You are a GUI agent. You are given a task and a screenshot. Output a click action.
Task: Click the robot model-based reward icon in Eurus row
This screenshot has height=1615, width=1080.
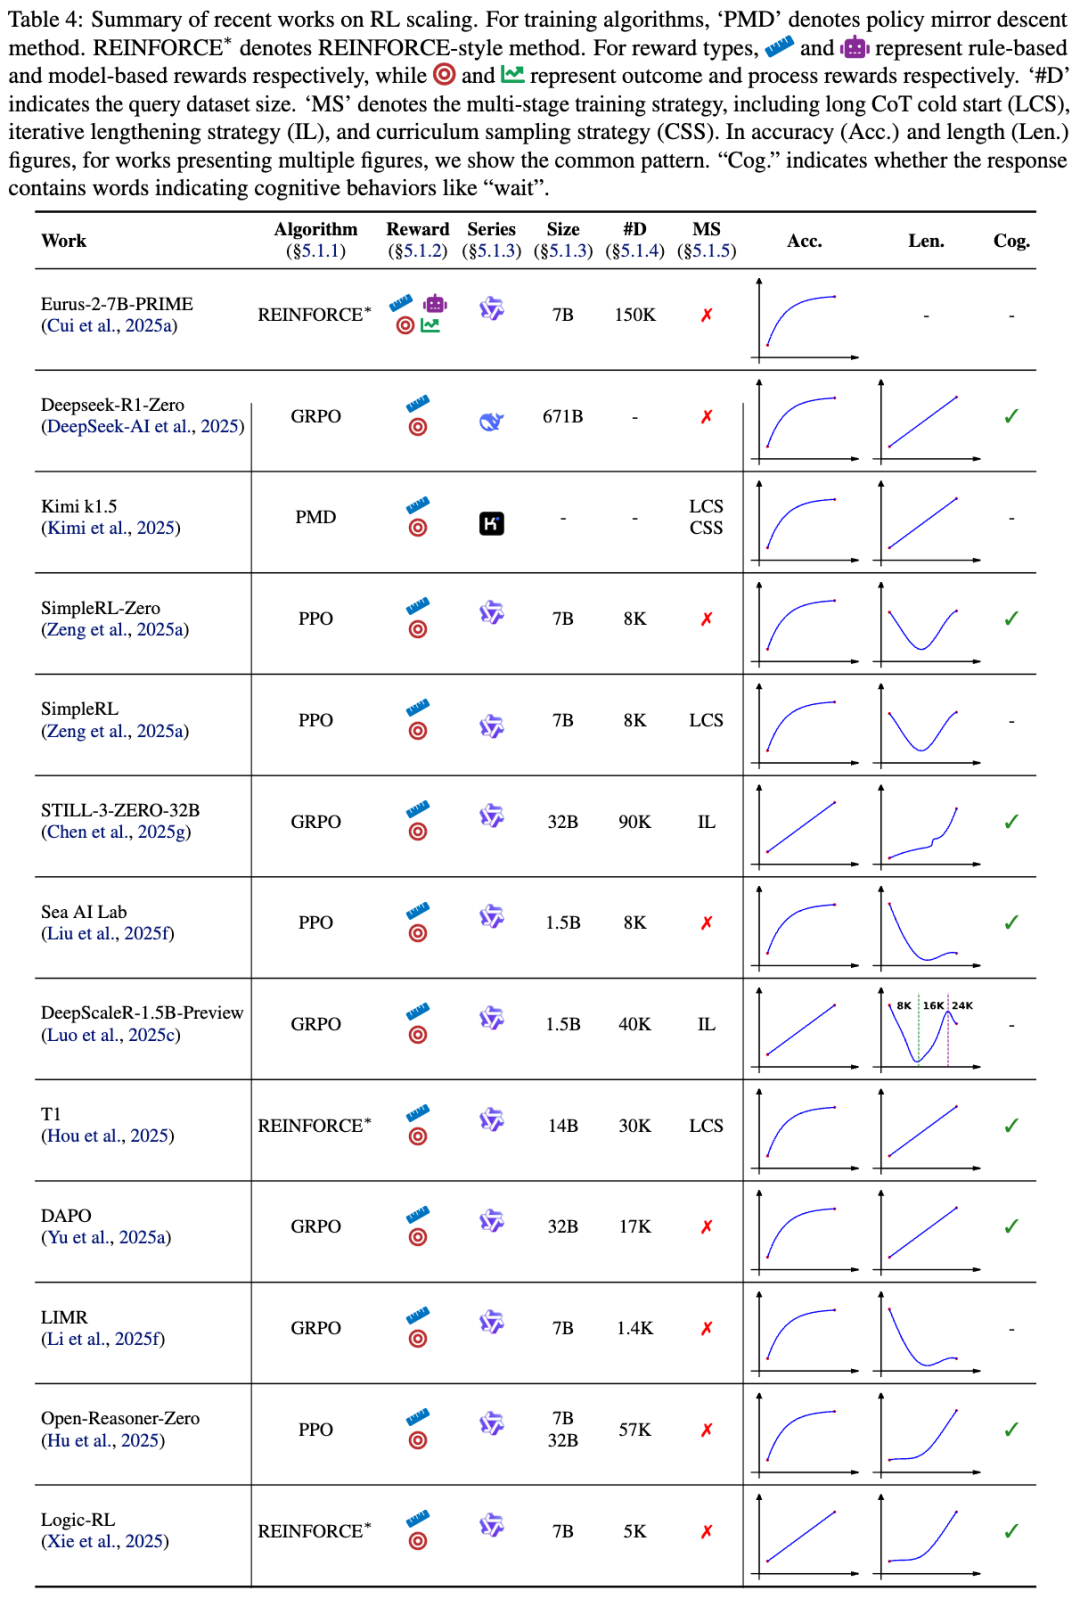coord(435,303)
